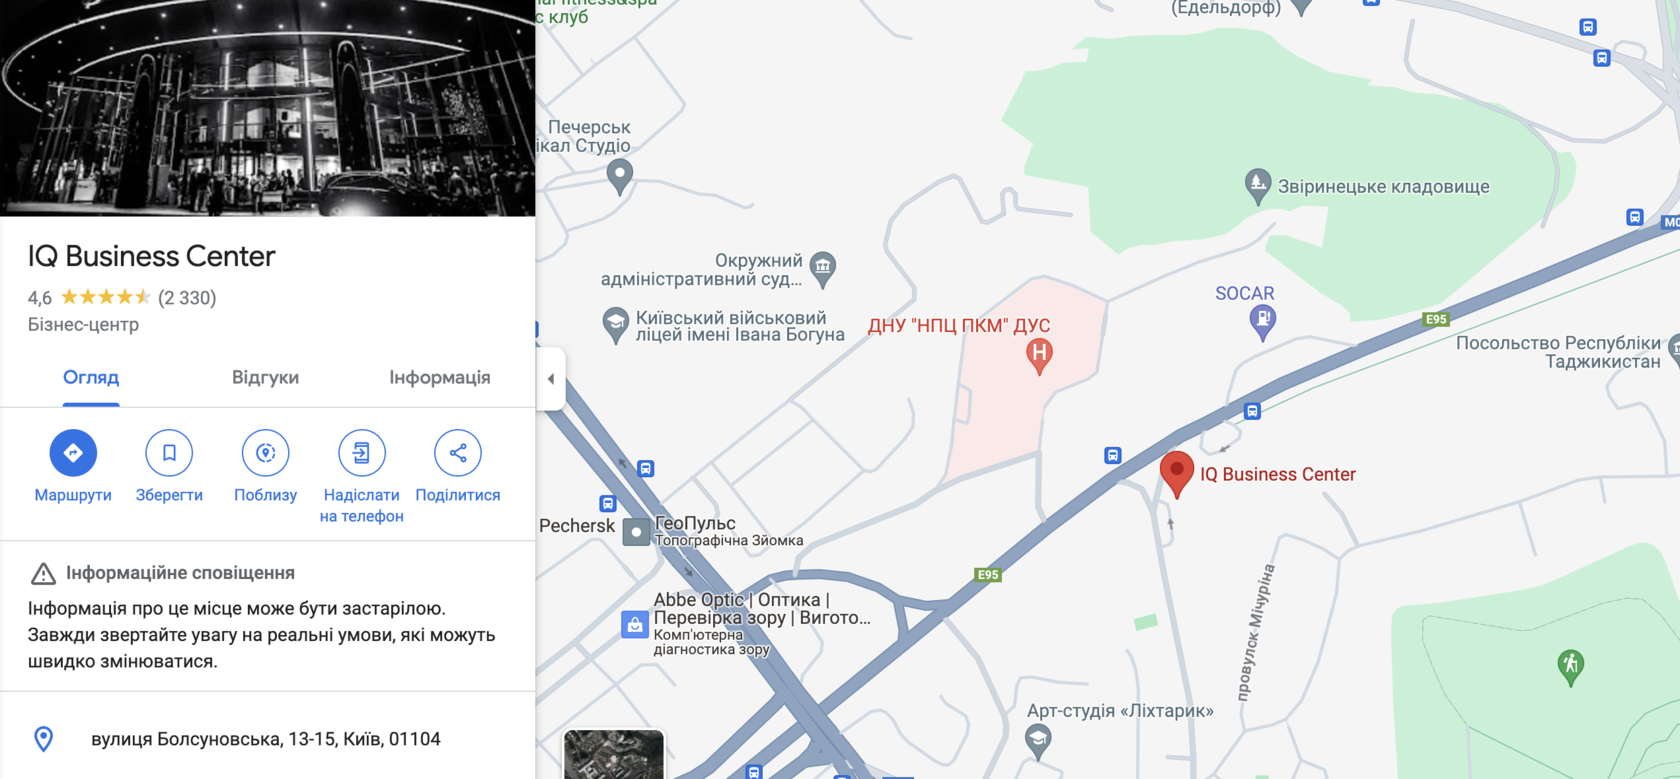This screenshot has height=779, width=1680.
Task: Open ГеоПульс map marker
Action: (x=636, y=532)
